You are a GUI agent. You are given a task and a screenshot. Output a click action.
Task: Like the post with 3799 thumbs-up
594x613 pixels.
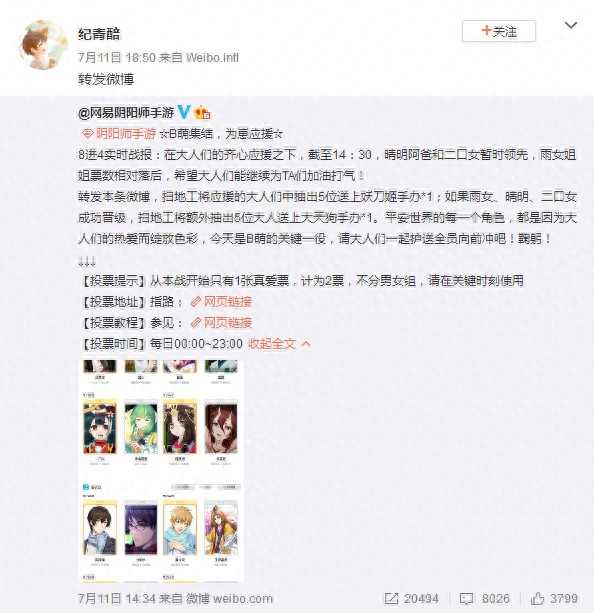tap(554, 599)
